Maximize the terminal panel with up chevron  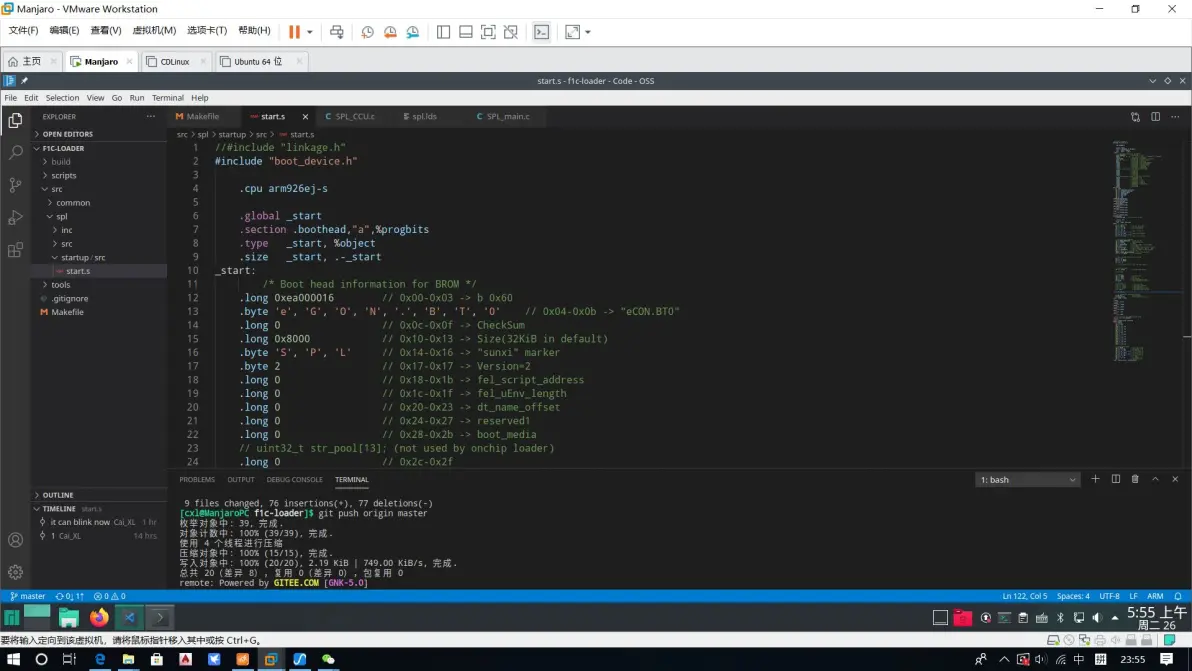pyautogui.click(x=1155, y=479)
